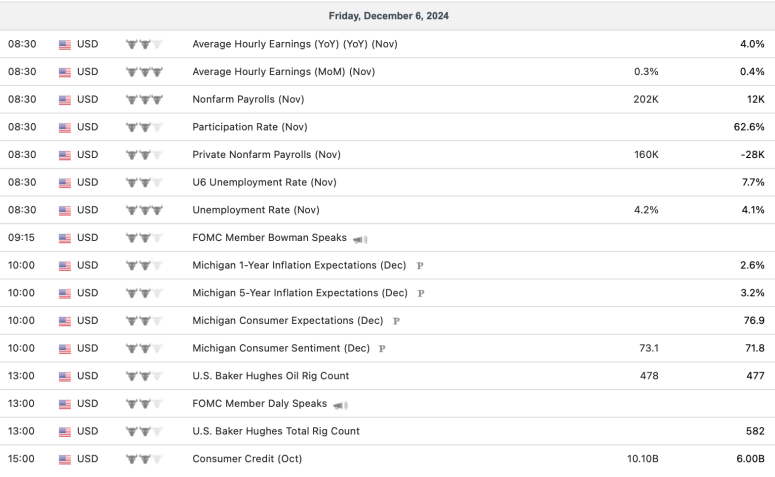Image resolution: width=775 pixels, height=477 pixels.
Task: Click US flag icon in Nonfarm Payrolls row
Action: [65, 100]
